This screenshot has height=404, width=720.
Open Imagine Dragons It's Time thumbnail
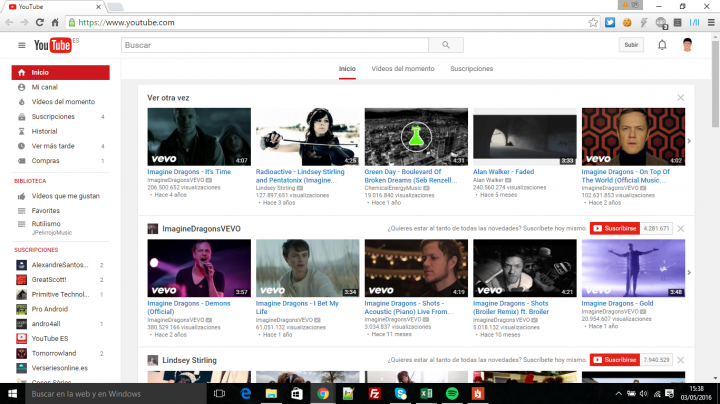click(199, 137)
